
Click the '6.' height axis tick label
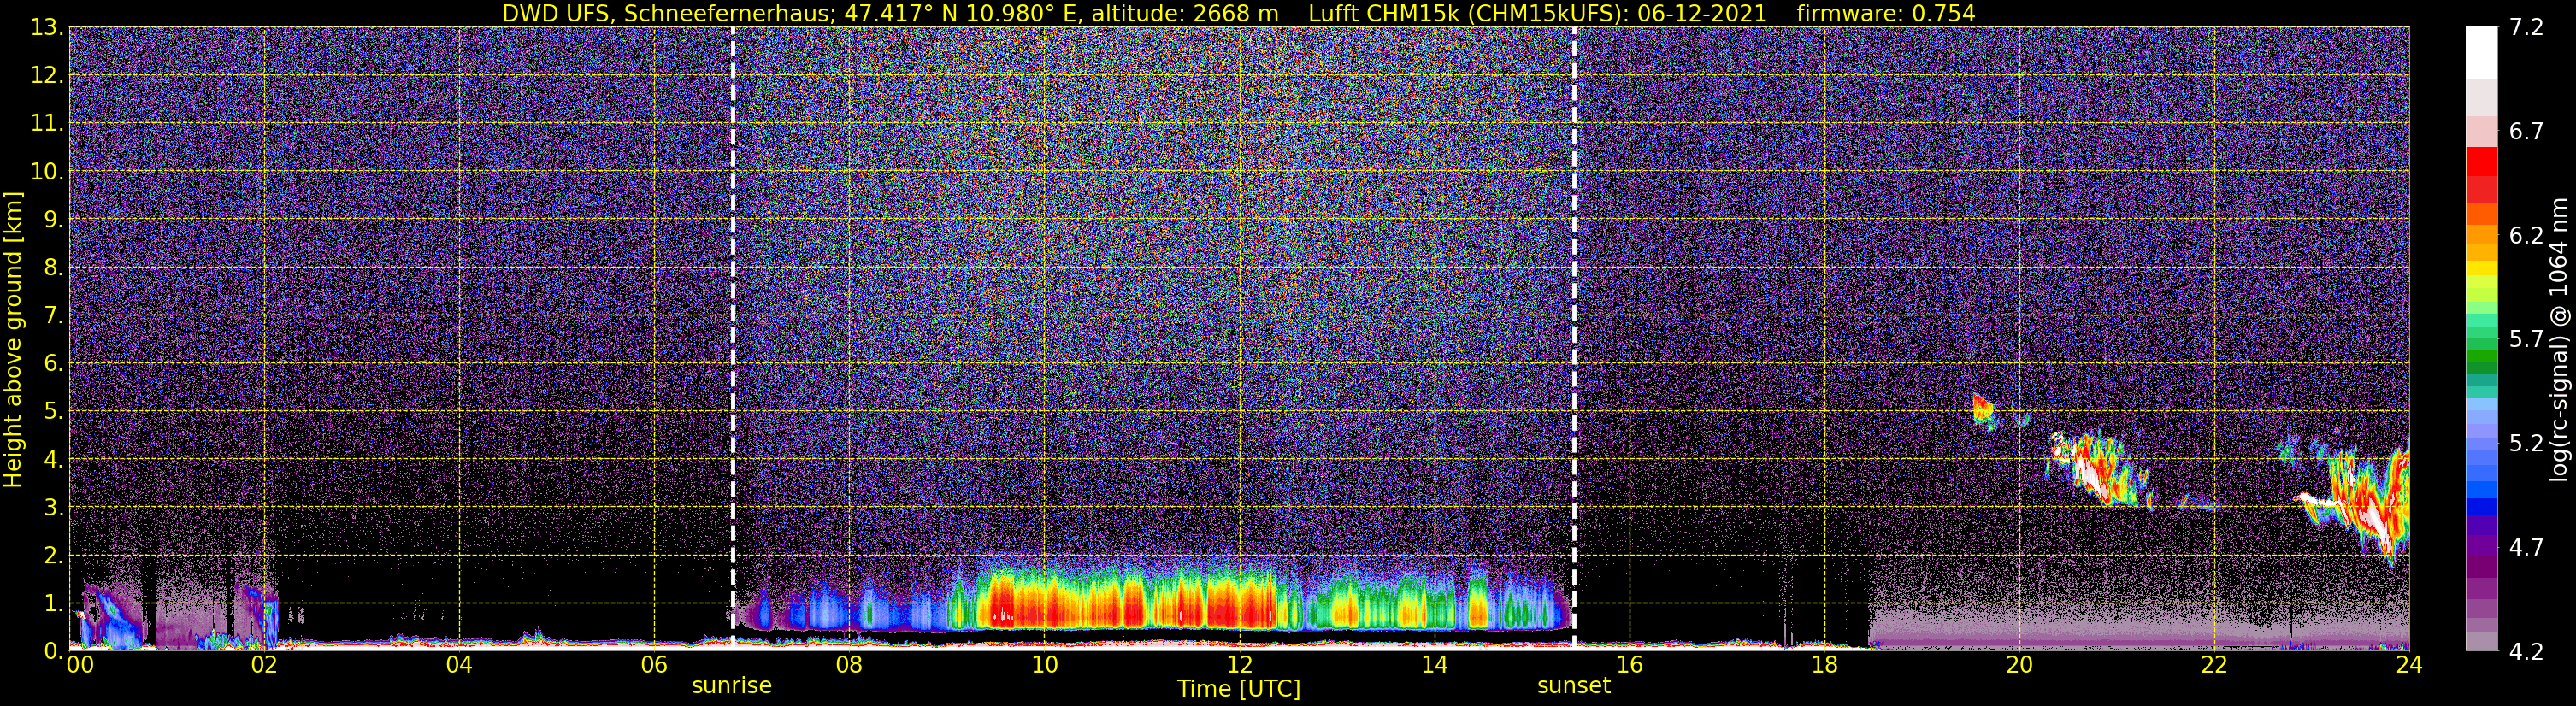[x=53, y=363]
